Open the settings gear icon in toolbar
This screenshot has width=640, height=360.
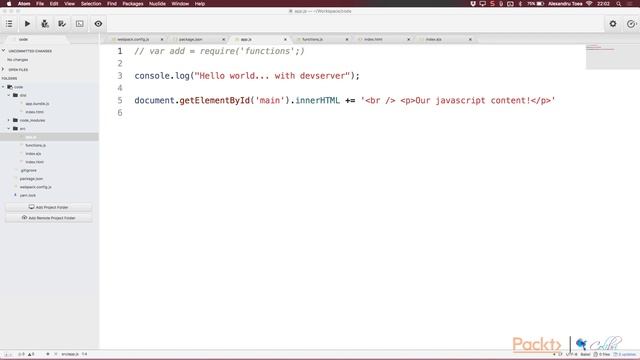(x=613, y=24)
